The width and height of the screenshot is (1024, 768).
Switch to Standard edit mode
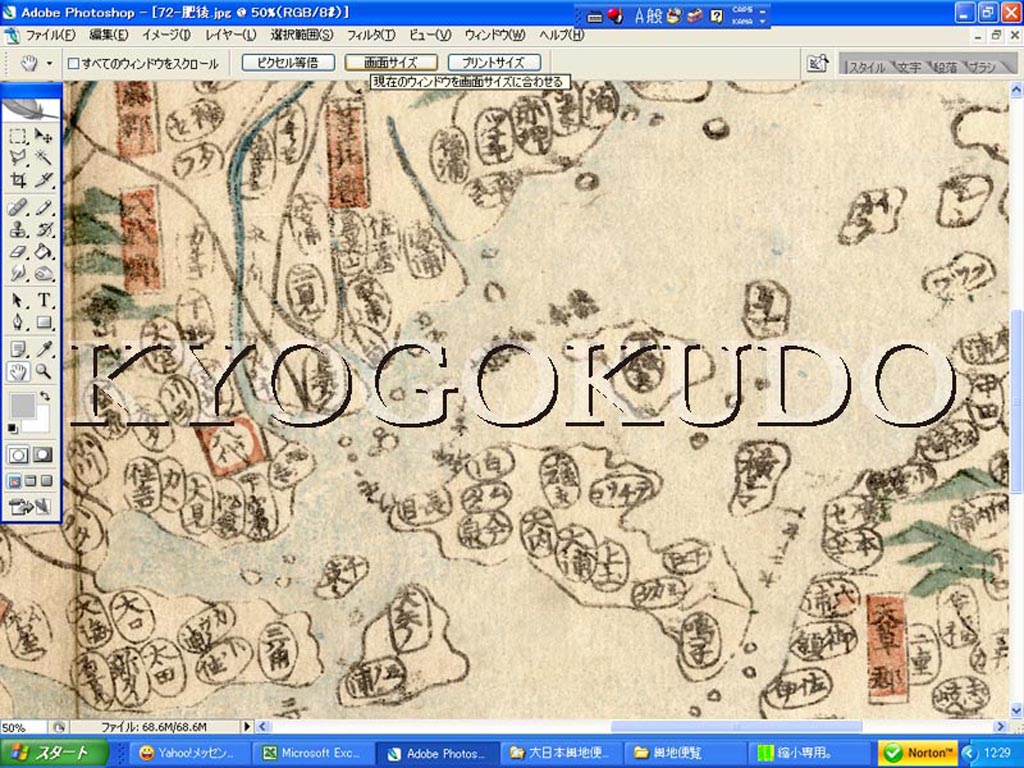point(18,455)
